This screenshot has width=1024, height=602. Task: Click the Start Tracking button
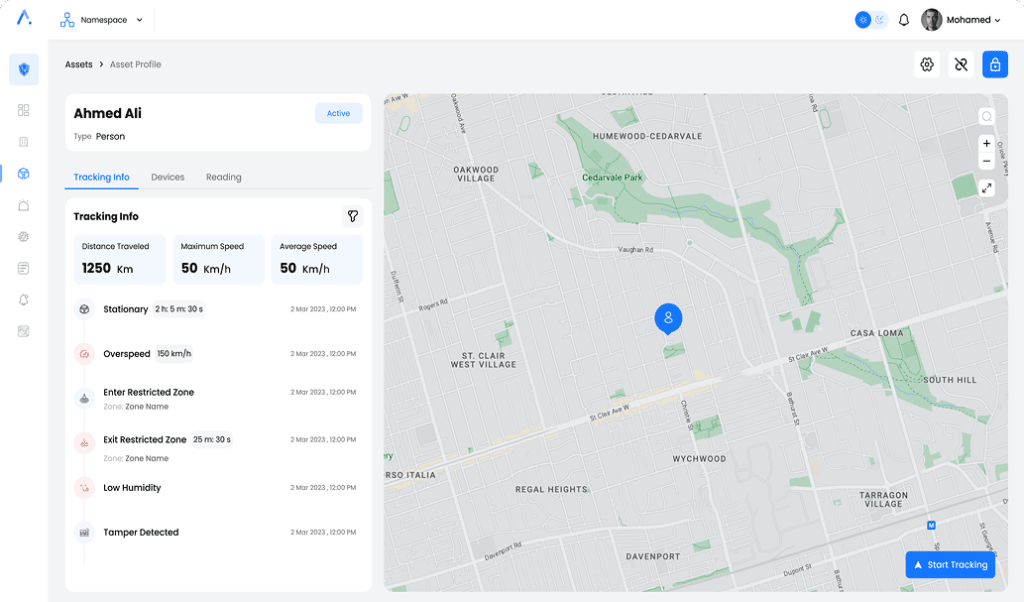point(950,565)
